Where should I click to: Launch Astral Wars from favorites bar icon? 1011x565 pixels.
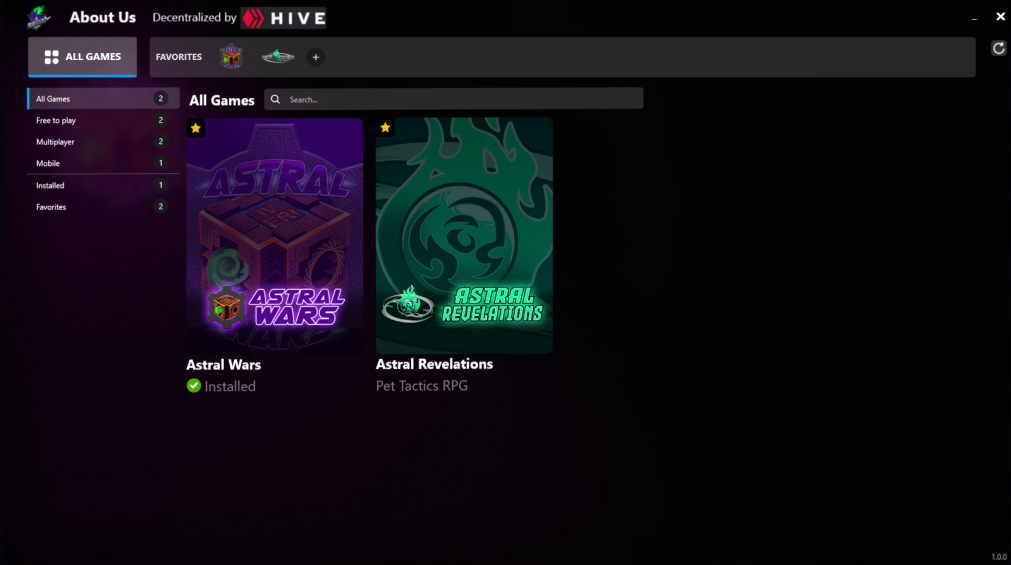coord(231,57)
